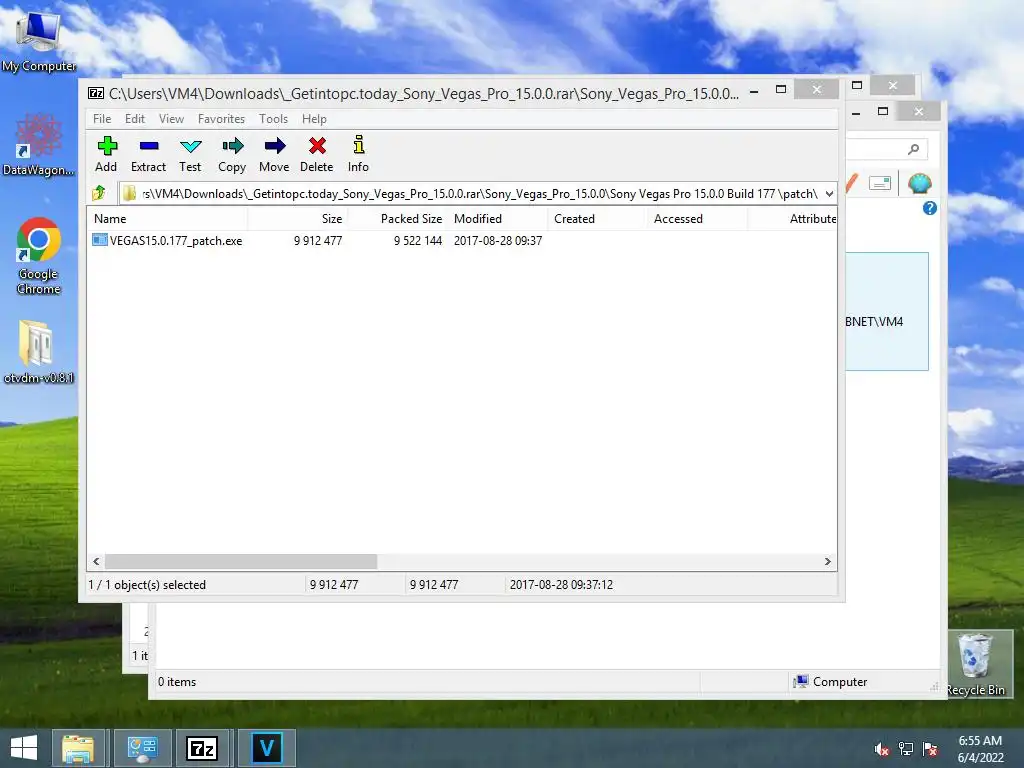The width and height of the screenshot is (1024, 768).
Task: Click the Add toolbar icon
Action: 106,154
